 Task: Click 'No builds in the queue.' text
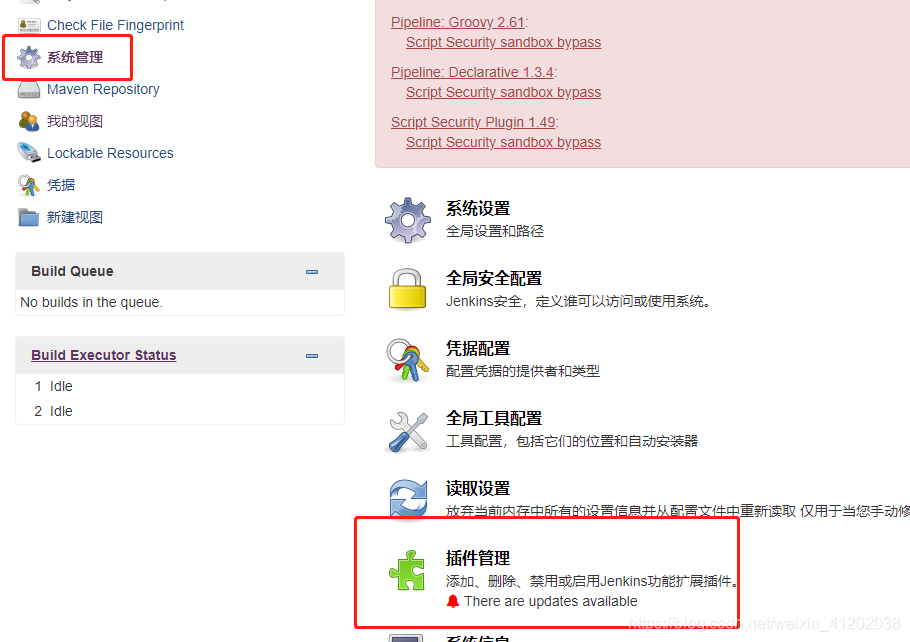92,302
